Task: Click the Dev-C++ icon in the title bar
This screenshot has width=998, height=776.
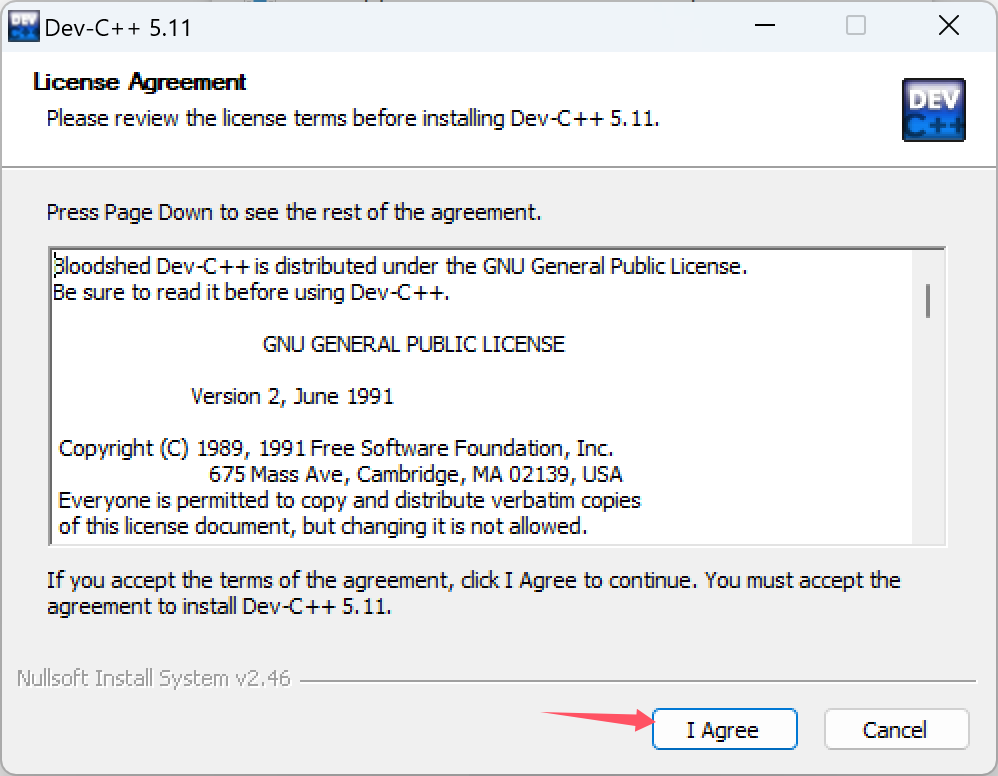Action: point(24,27)
